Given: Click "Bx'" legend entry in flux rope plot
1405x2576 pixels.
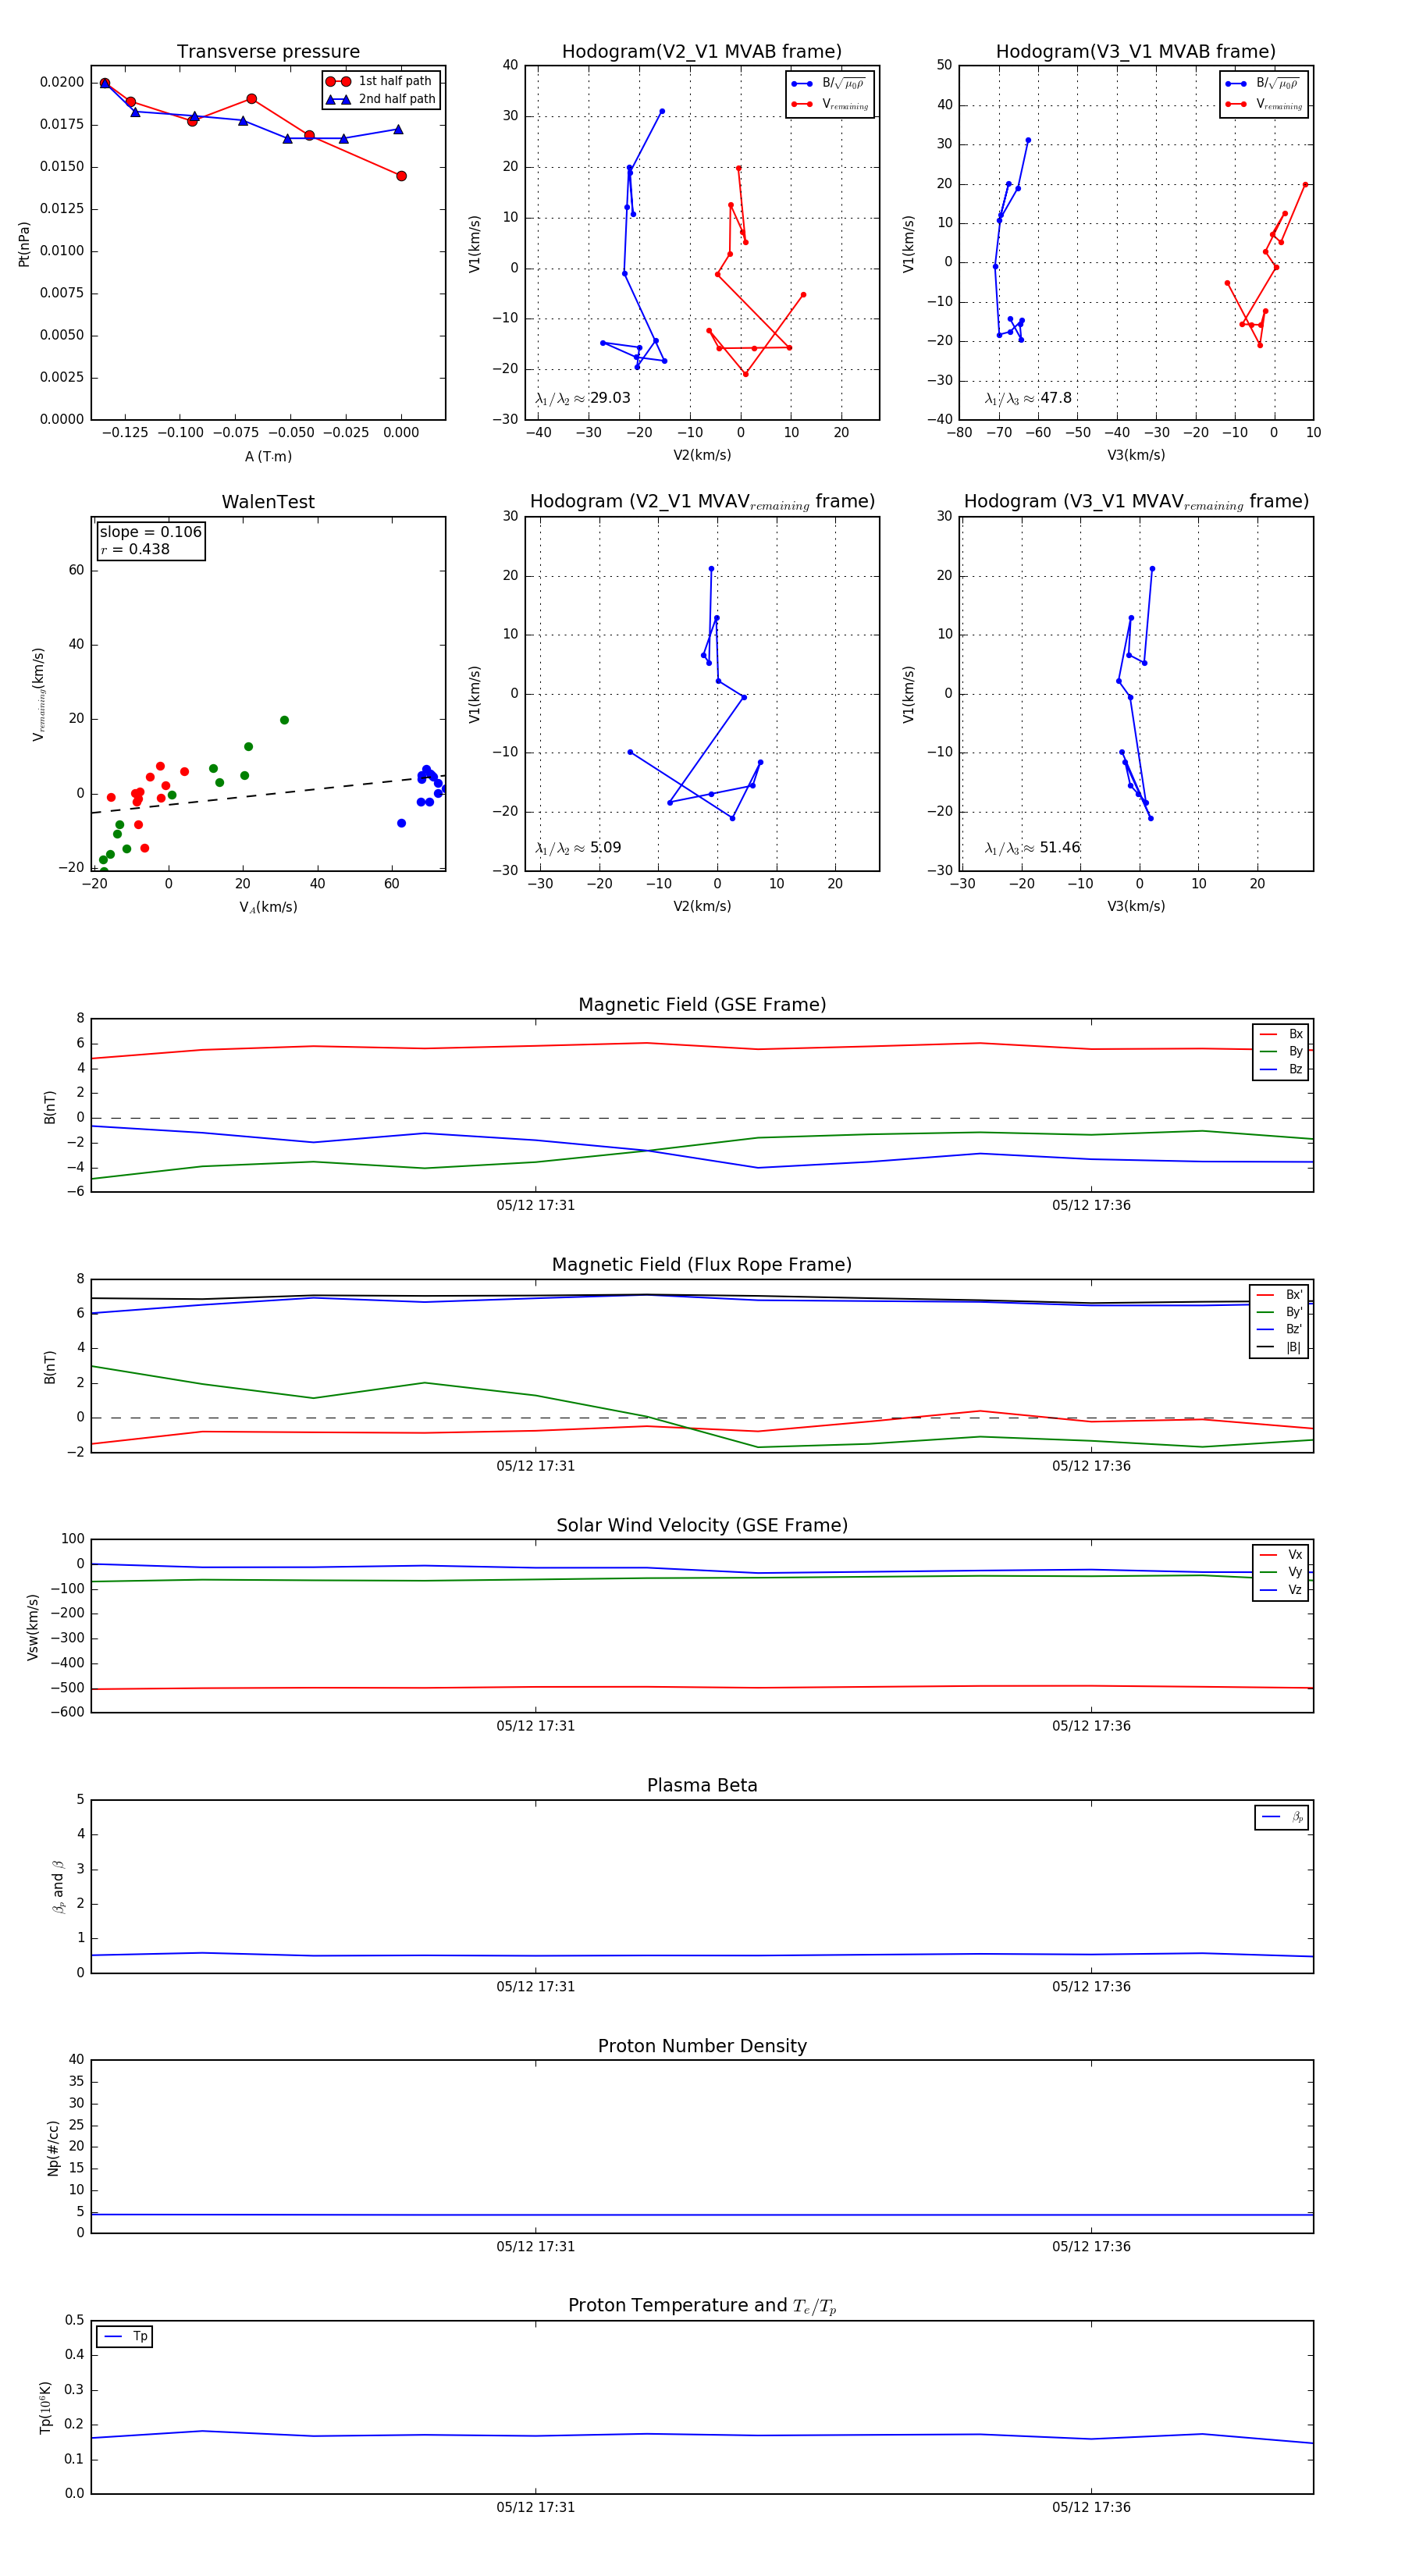Looking at the screenshot, I should point(1279,1295).
